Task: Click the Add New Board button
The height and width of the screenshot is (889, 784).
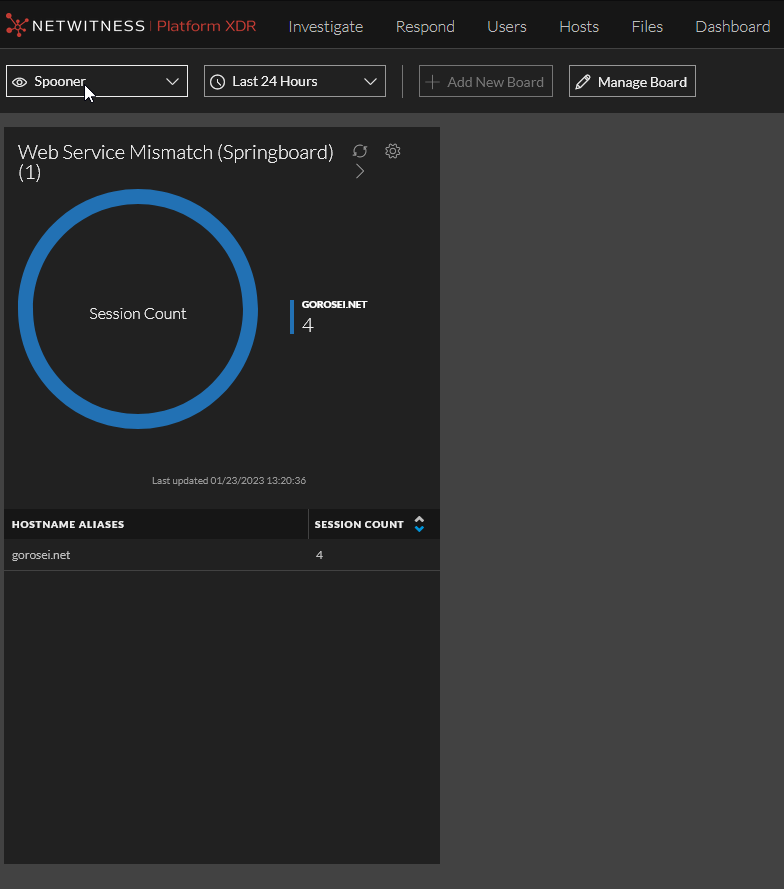Action: point(486,82)
